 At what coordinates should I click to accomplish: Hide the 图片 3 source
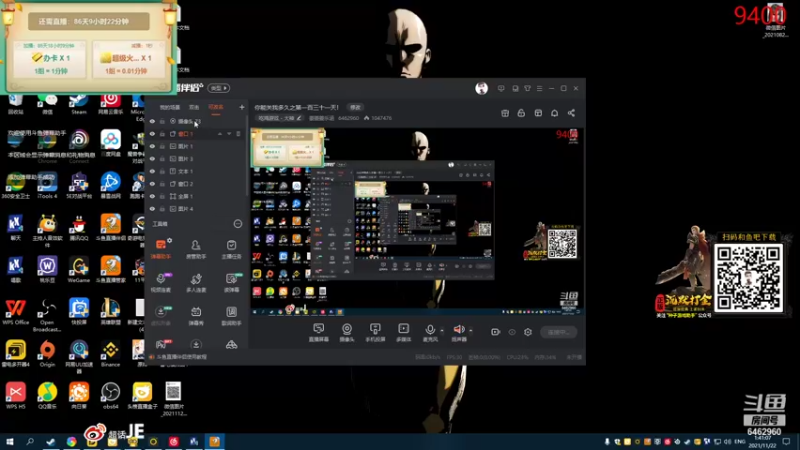point(152,159)
